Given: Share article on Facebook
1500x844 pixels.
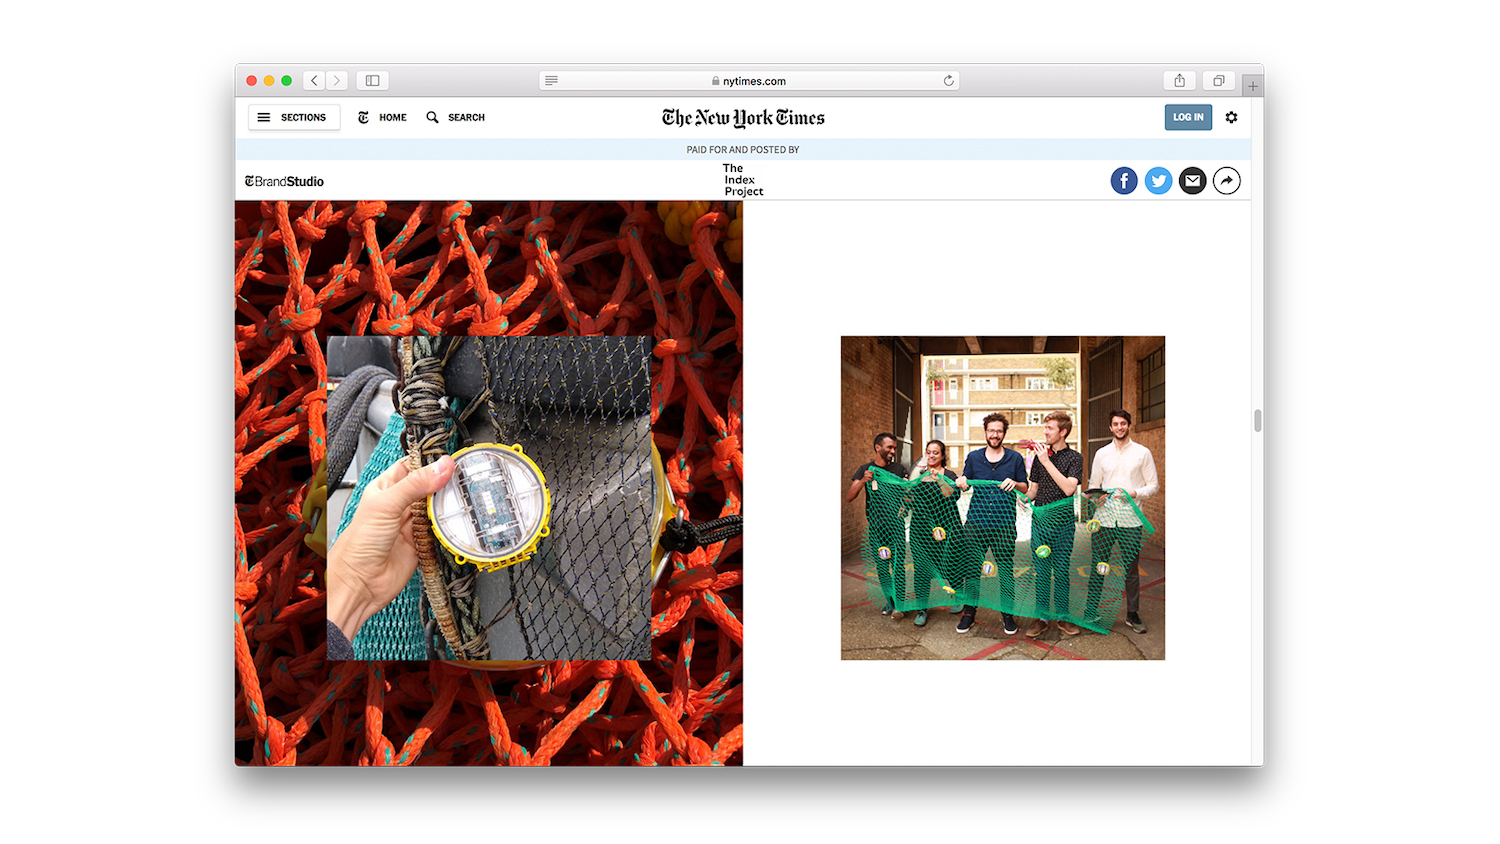Looking at the screenshot, I should (x=1123, y=181).
